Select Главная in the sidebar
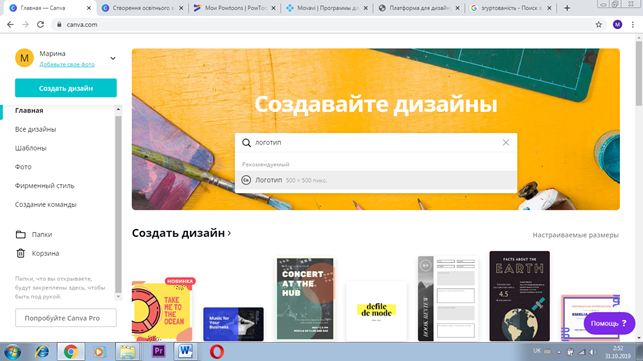643x361 pixels. coord(29,110)
